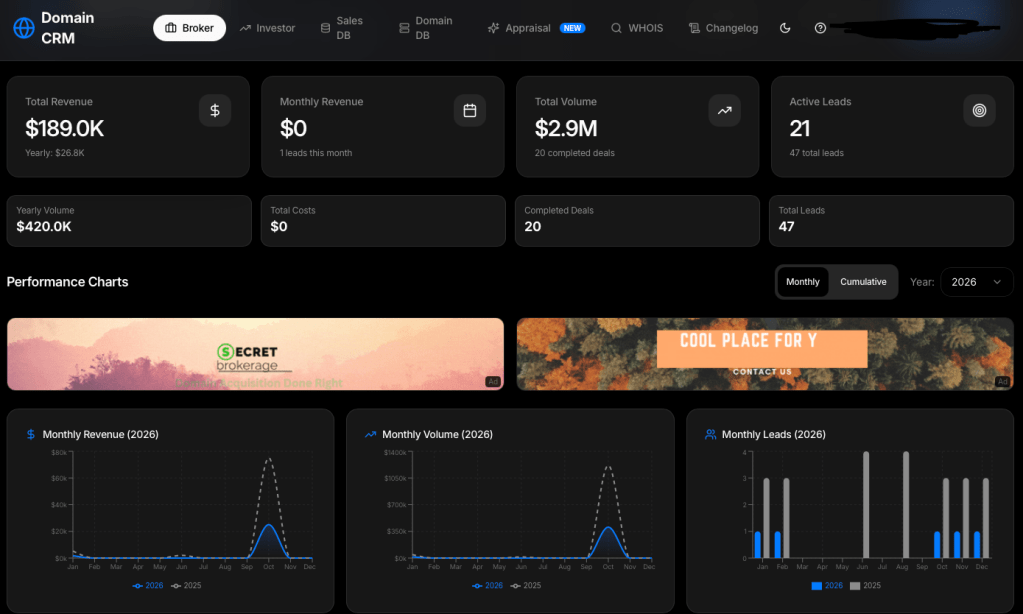View the Changelog page
This screenshot has width=1023, height=614.
[722, 28]
